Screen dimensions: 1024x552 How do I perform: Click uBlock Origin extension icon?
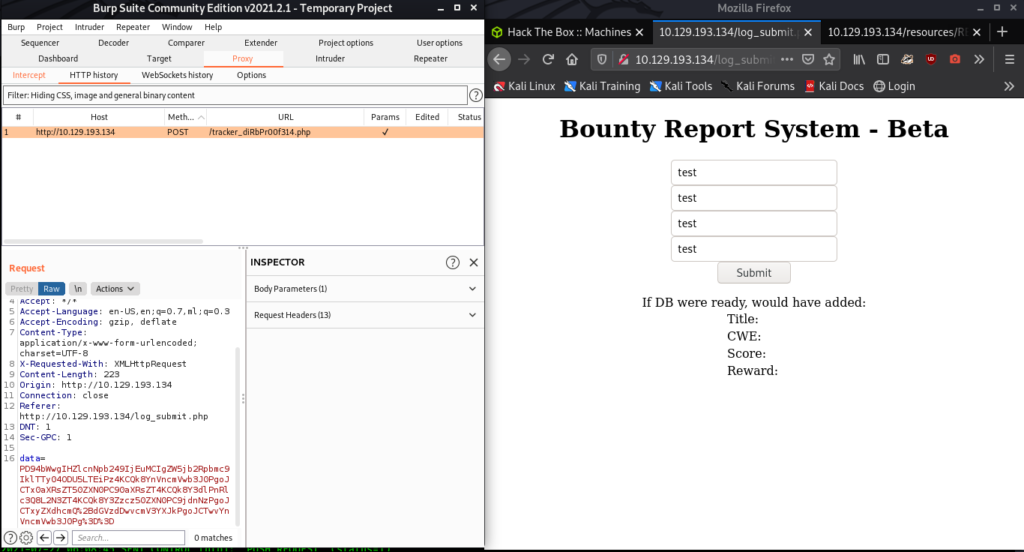931,59
